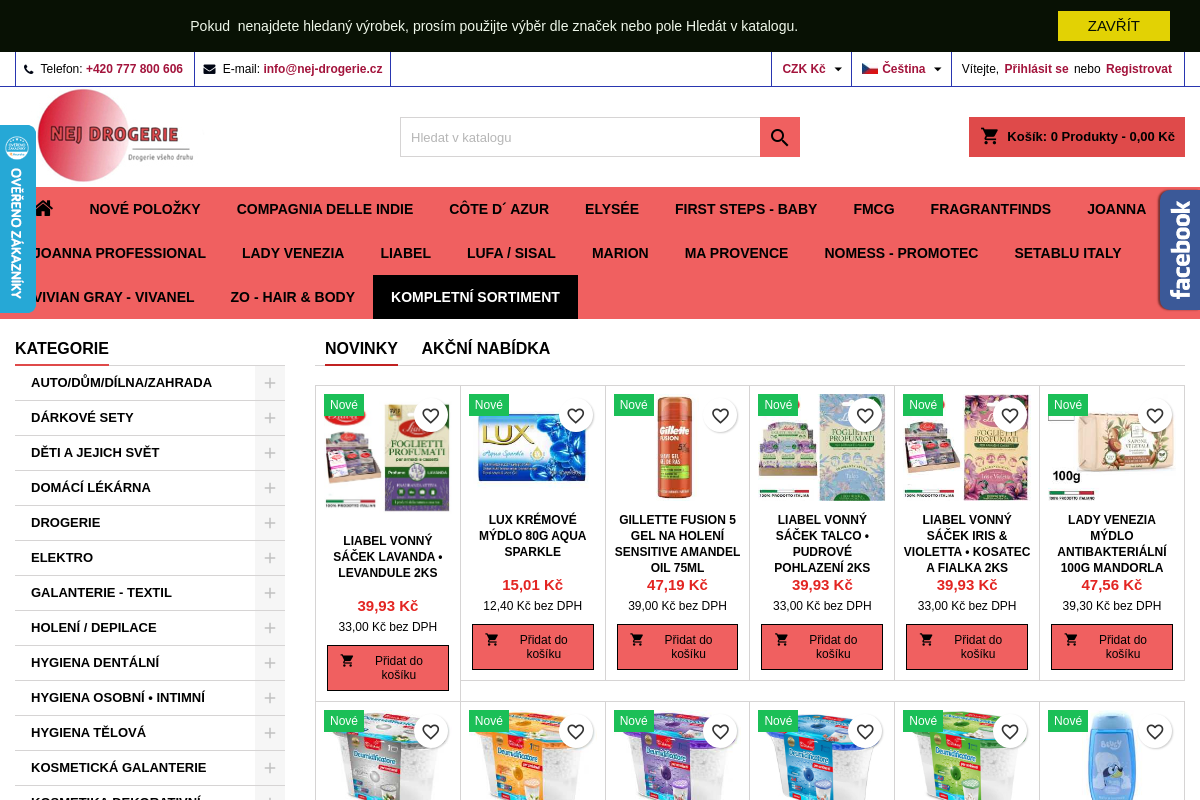Expand ELEKTRO category
Viewport: 1200px width, 800px height.
[x=270, y=558]
